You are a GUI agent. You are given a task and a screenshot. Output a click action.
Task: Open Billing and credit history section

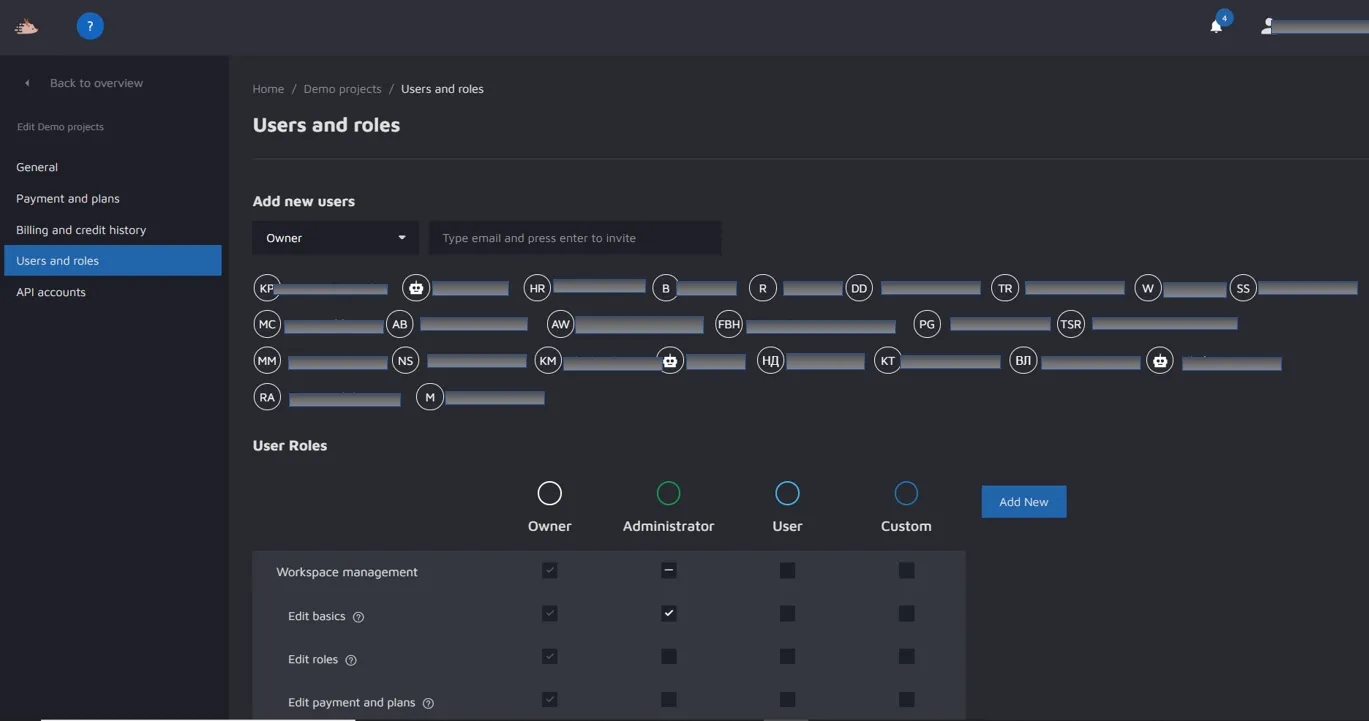coord(81,230)
